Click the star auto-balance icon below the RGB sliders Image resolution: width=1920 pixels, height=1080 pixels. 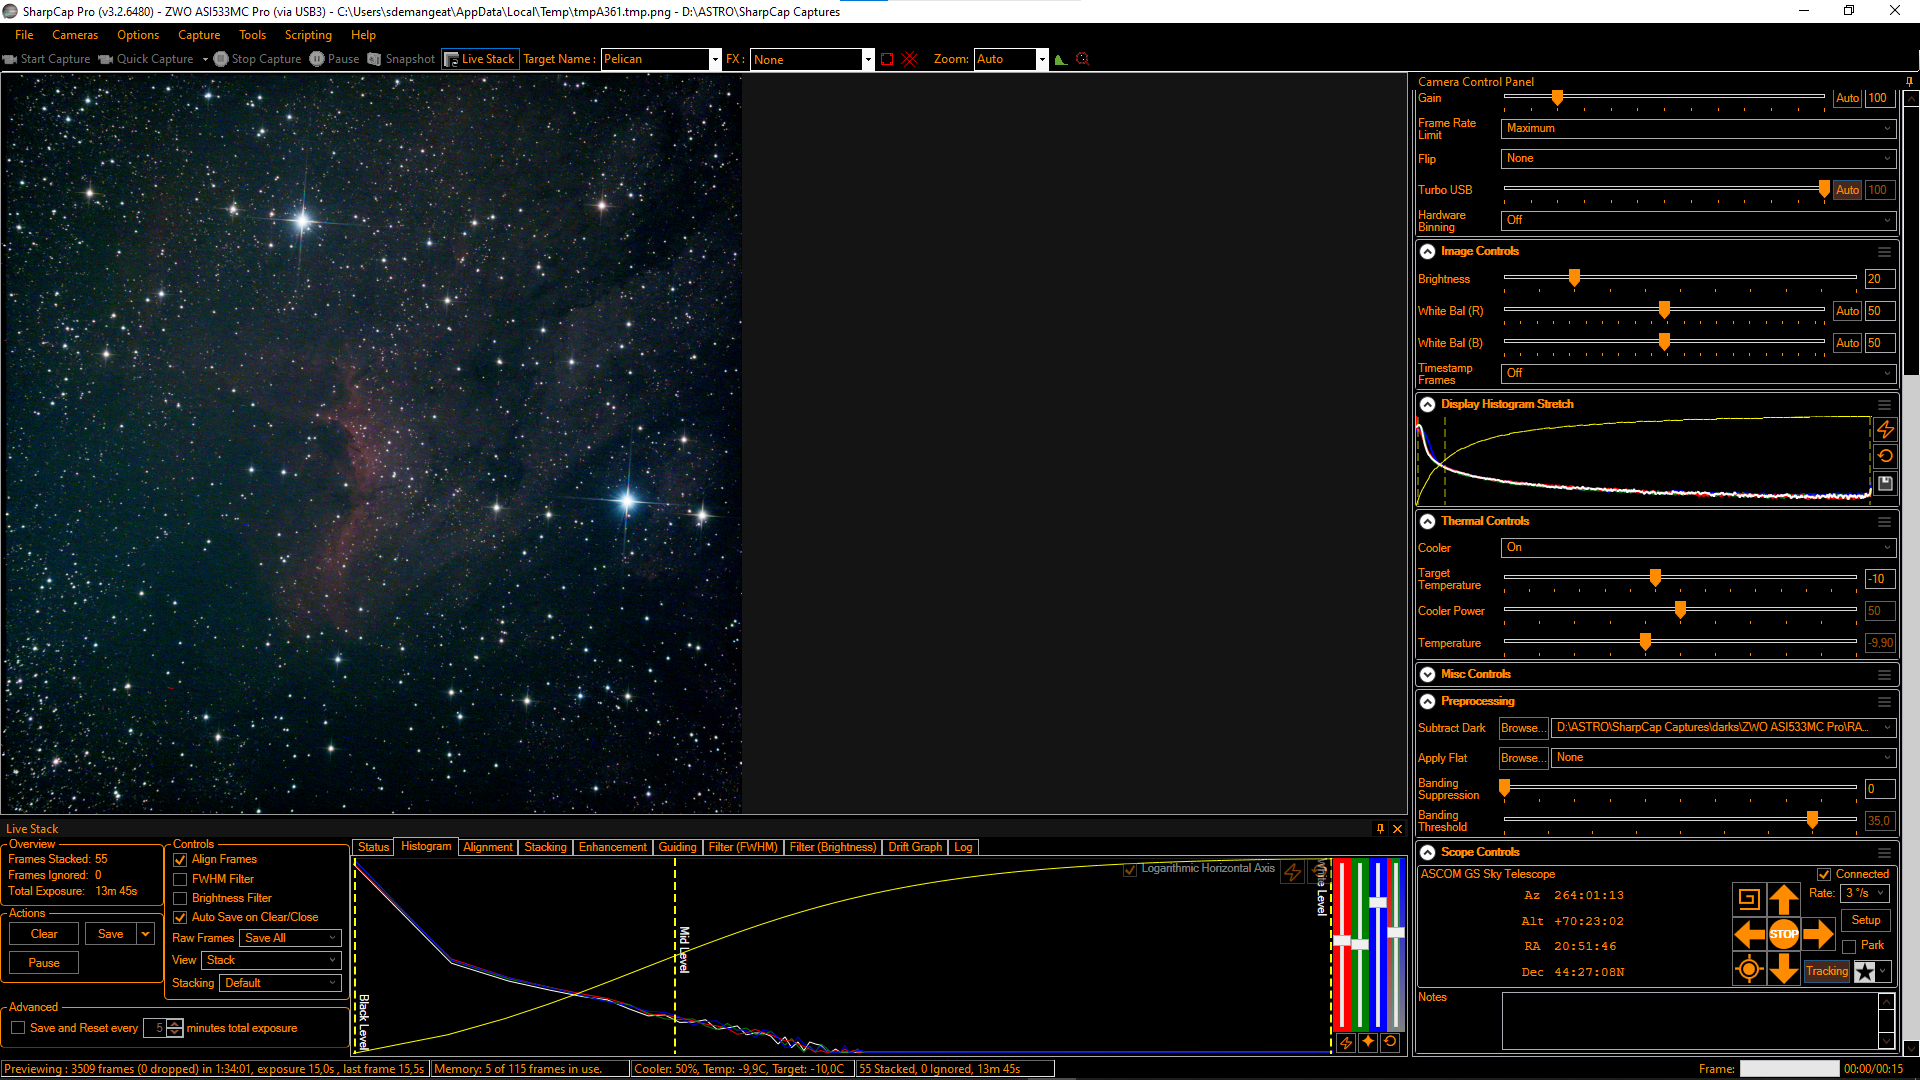[1368, 1042]
